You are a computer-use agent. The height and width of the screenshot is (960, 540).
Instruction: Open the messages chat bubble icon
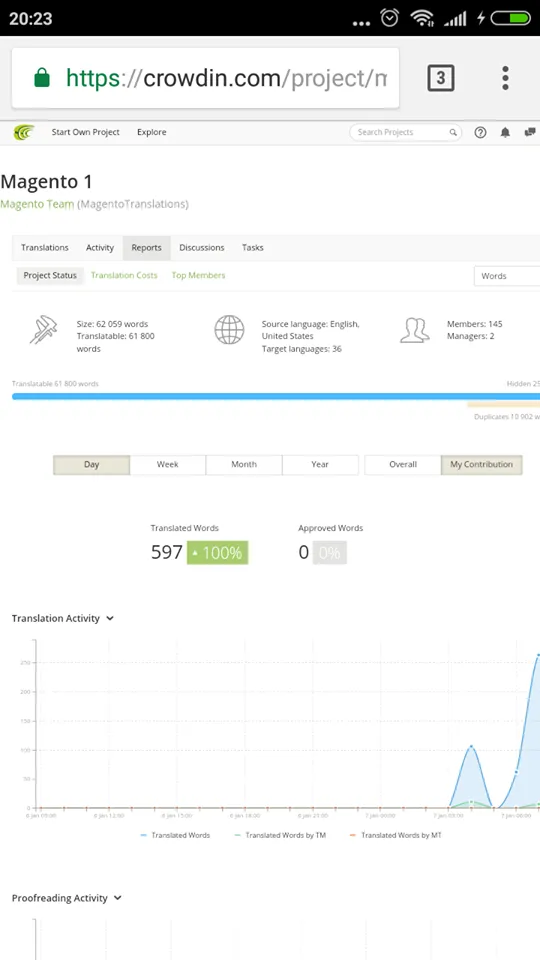click(x=530, y=132)
